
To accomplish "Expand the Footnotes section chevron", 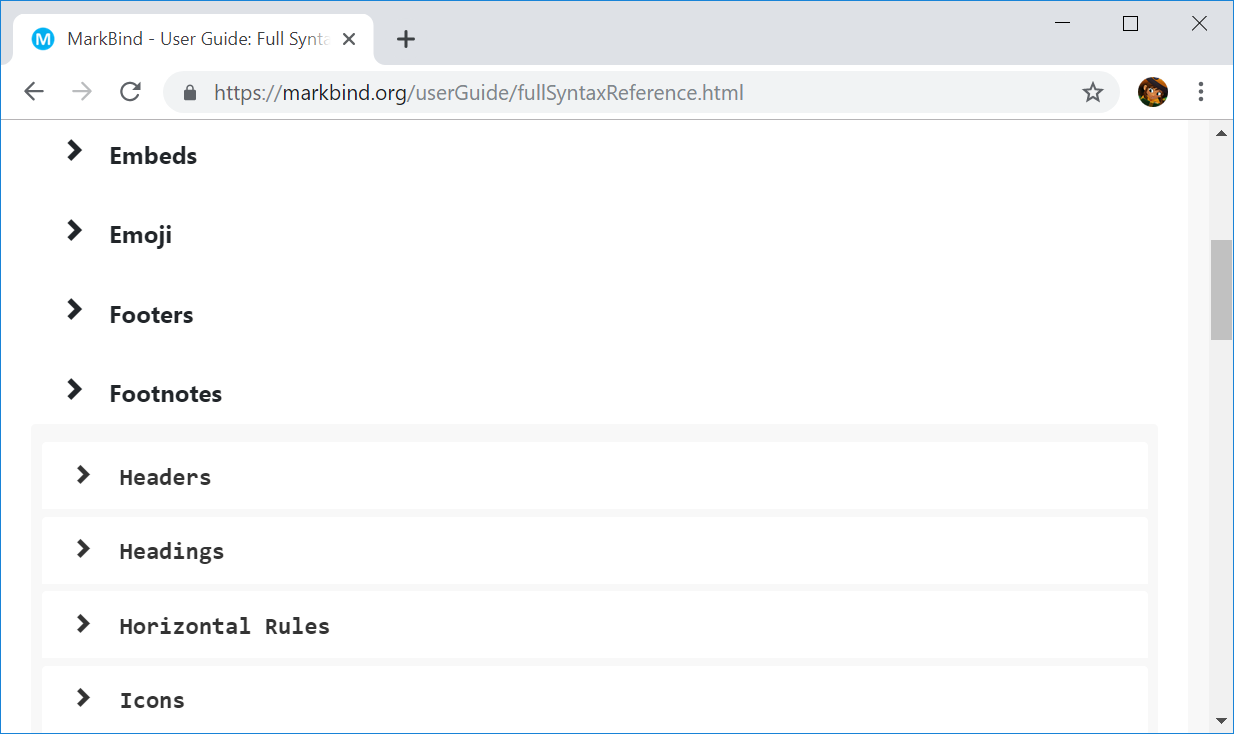I will pos(74,389).
